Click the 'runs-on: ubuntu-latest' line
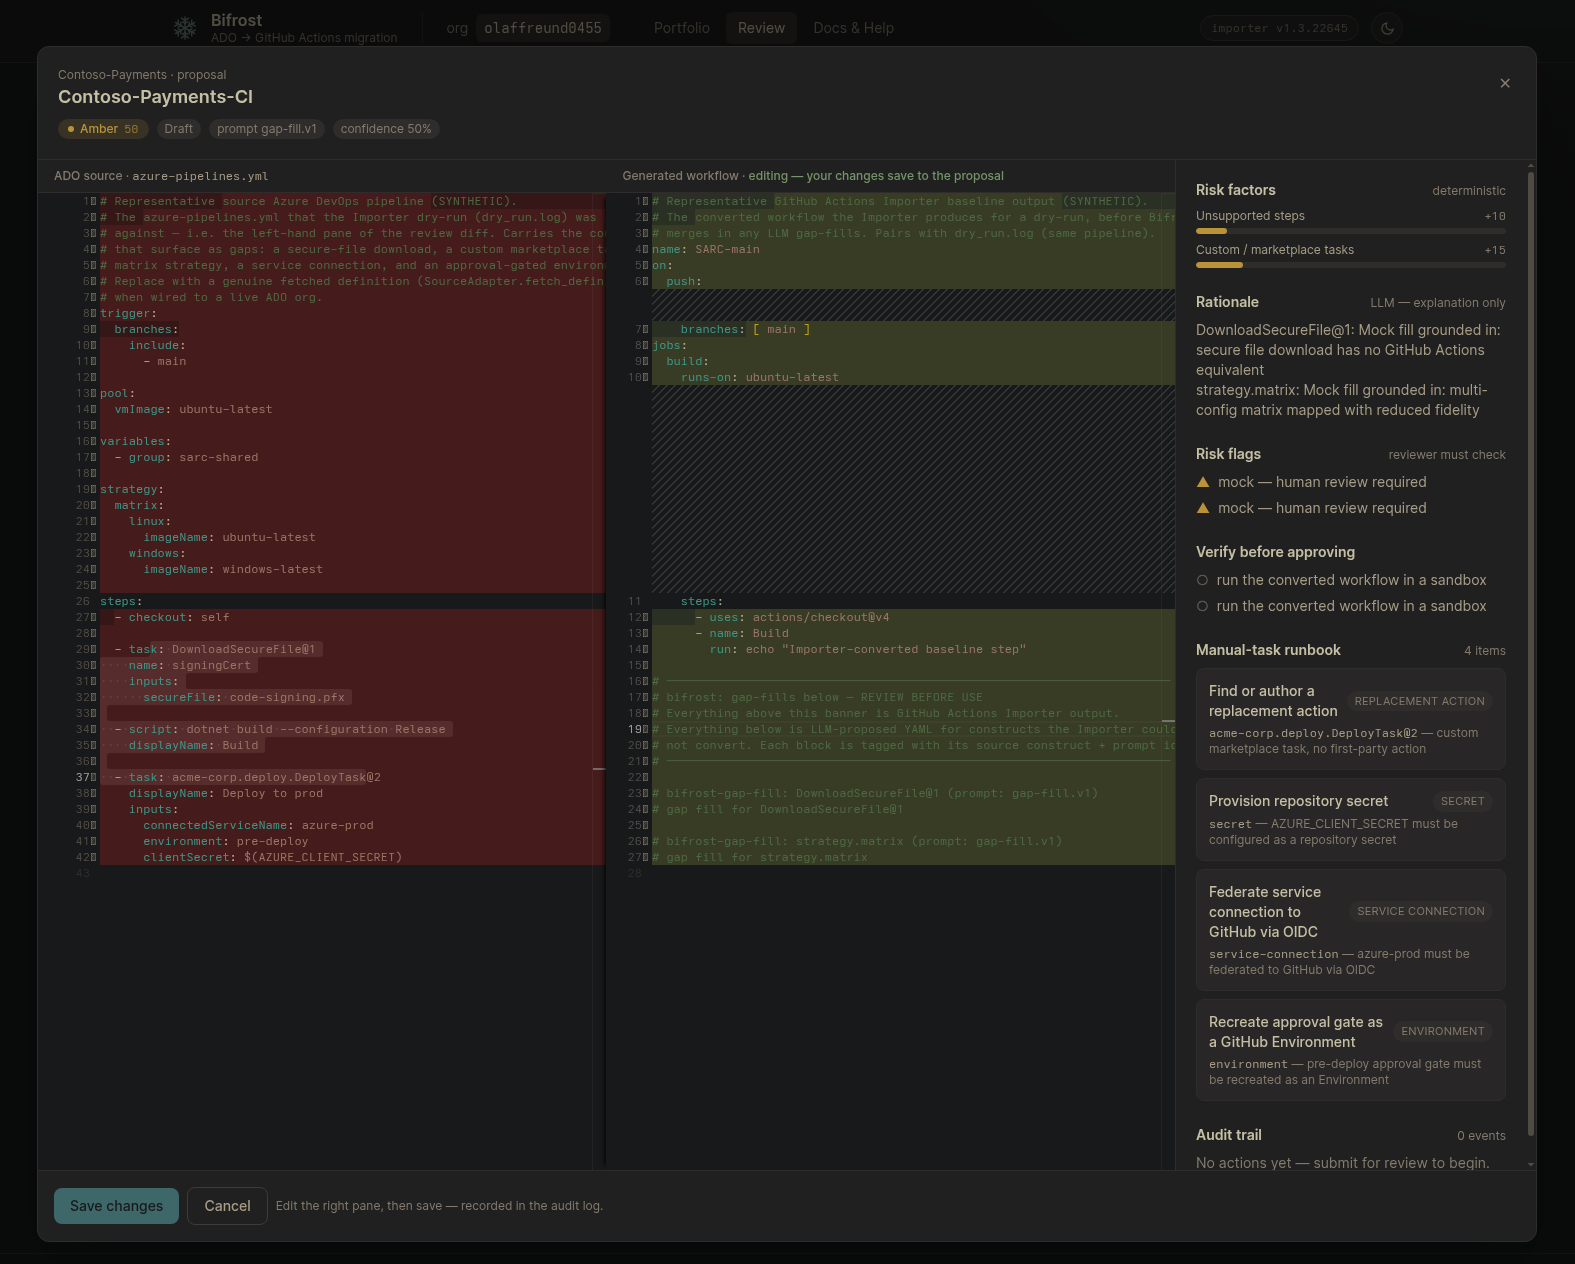The height and width of the screenshot is (1264, 1575). click(x=760, y=377)
